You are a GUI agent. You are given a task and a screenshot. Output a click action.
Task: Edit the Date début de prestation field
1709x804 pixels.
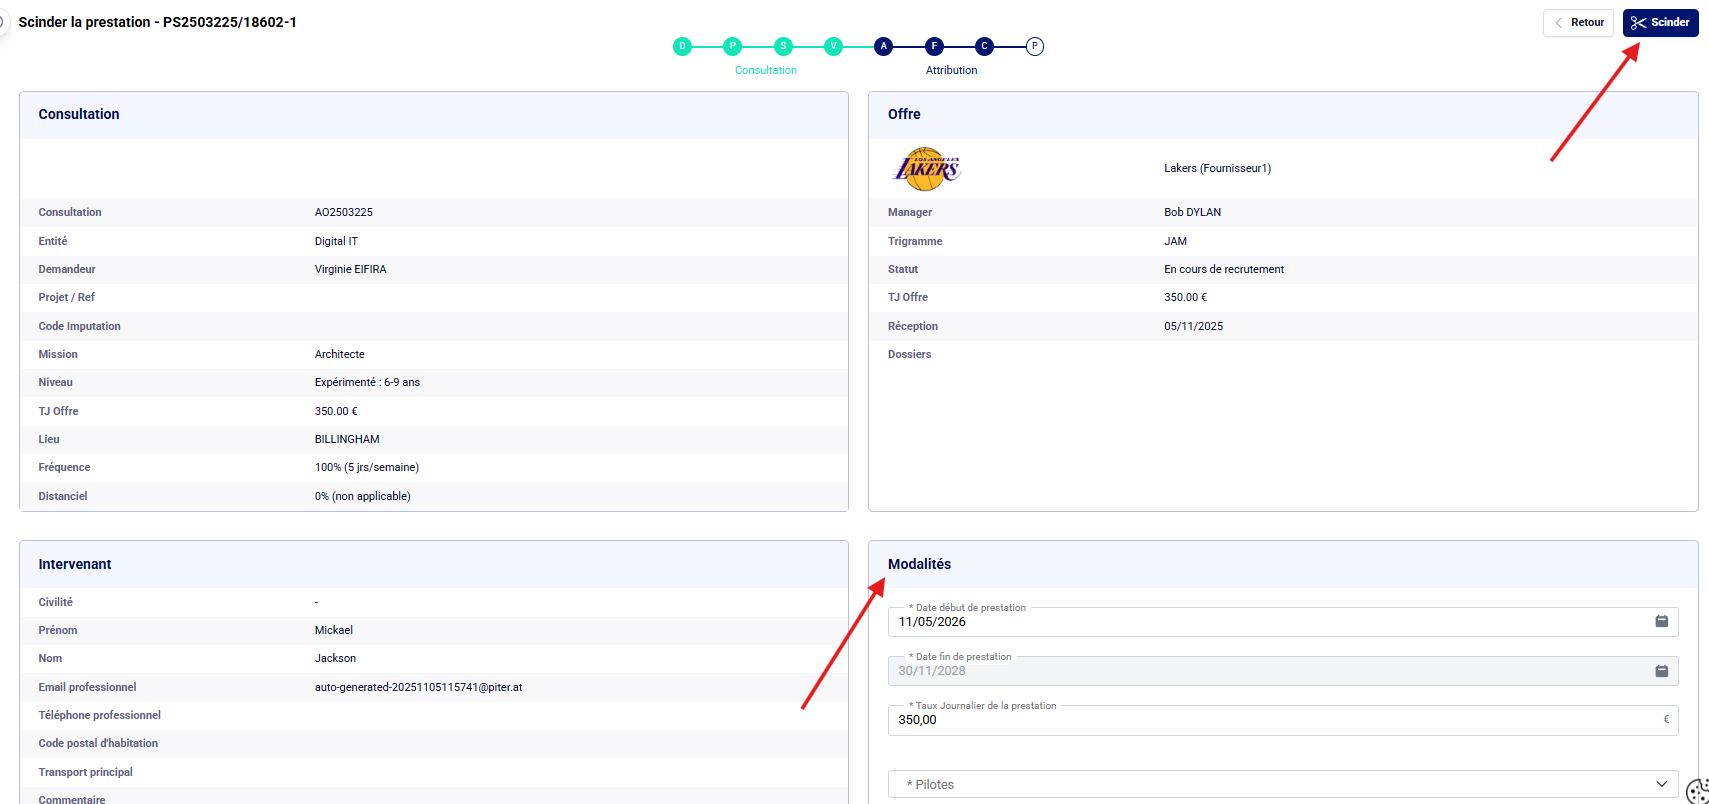1283,621
